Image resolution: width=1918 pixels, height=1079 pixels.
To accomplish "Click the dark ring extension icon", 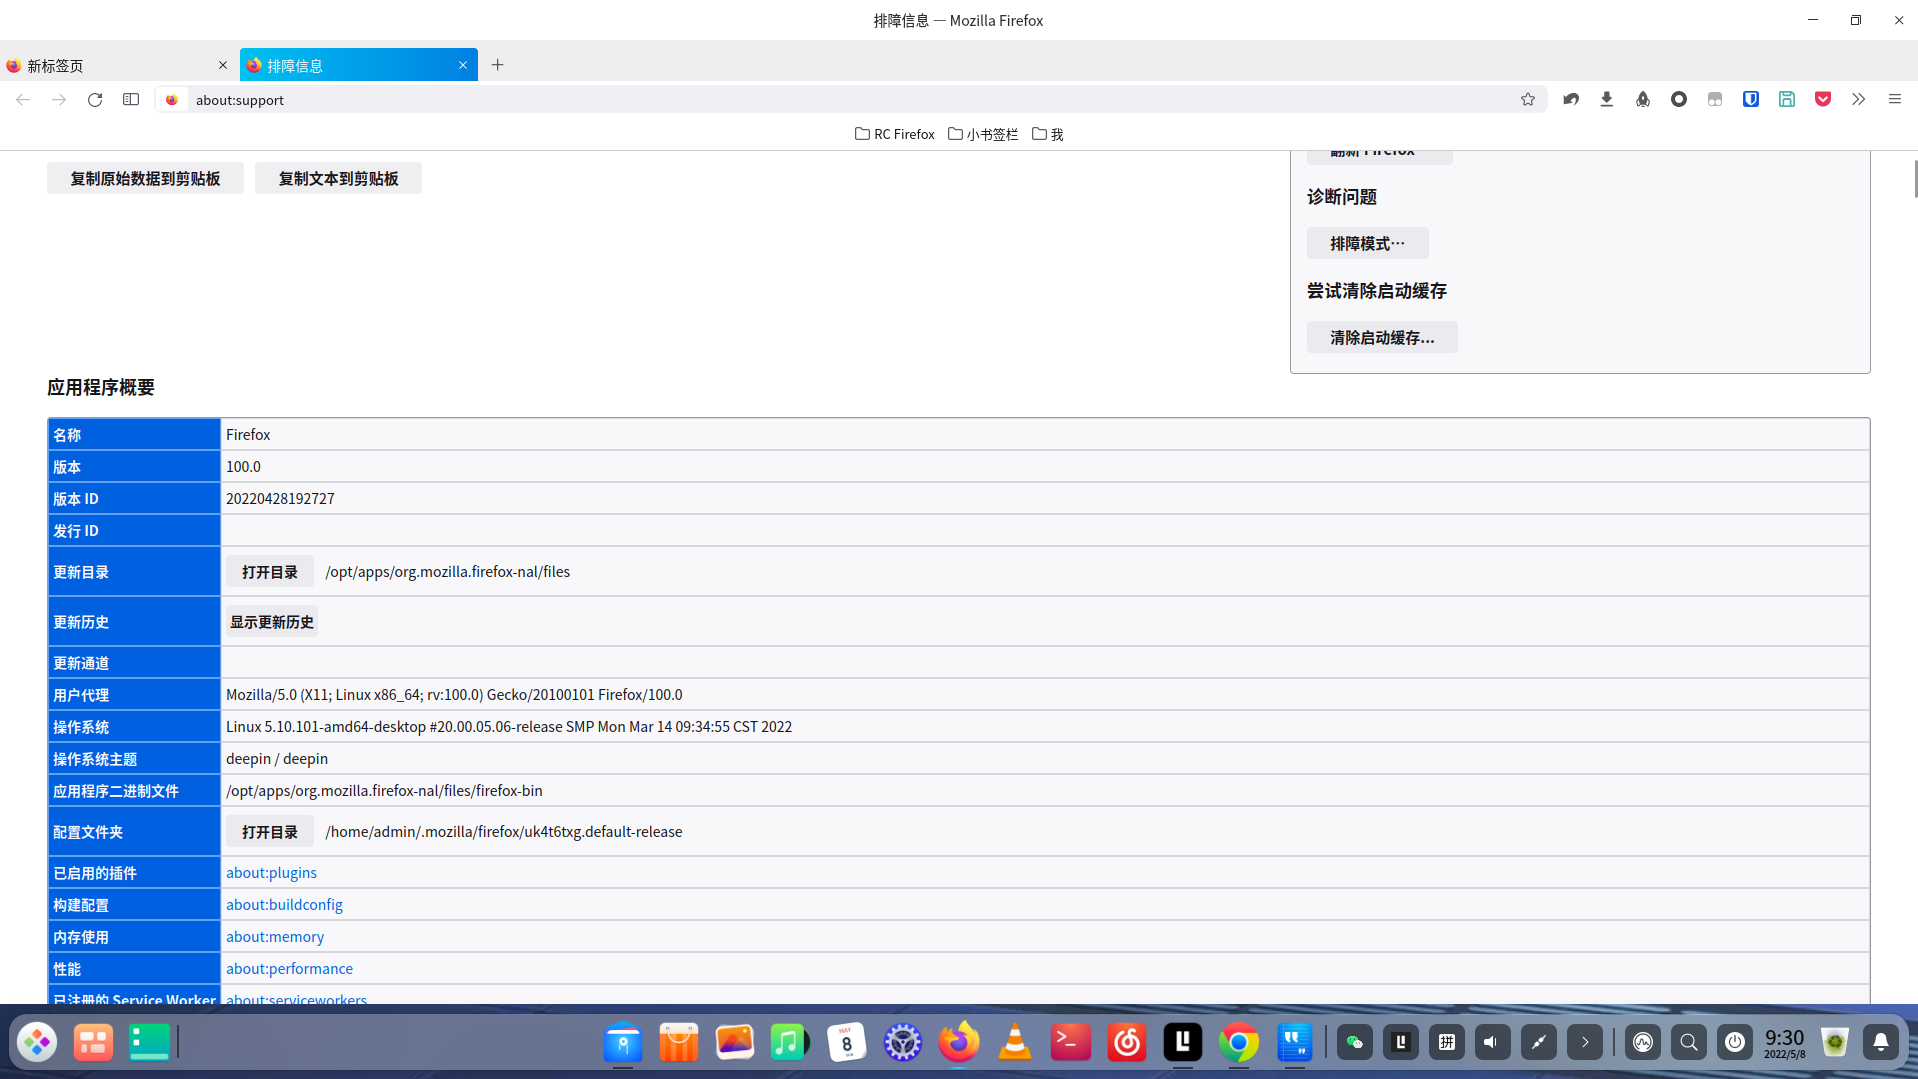I will [1679, 99].
